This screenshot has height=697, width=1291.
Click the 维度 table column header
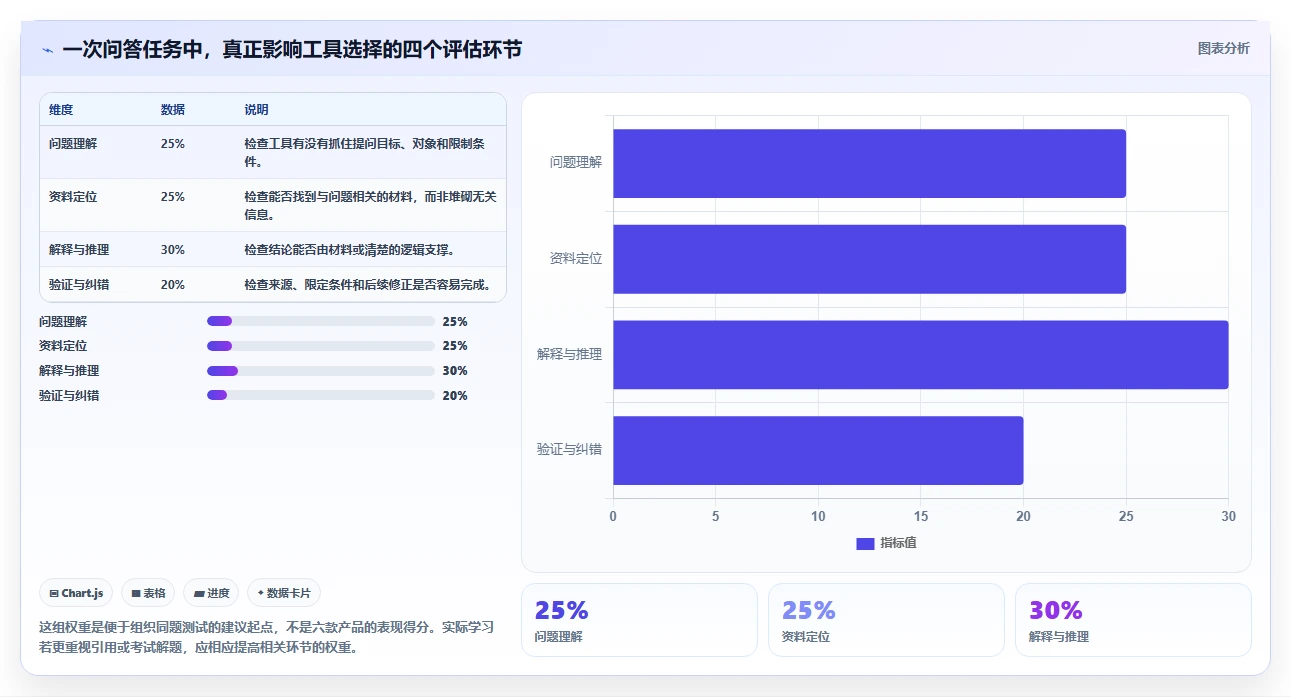coord(61,110)
